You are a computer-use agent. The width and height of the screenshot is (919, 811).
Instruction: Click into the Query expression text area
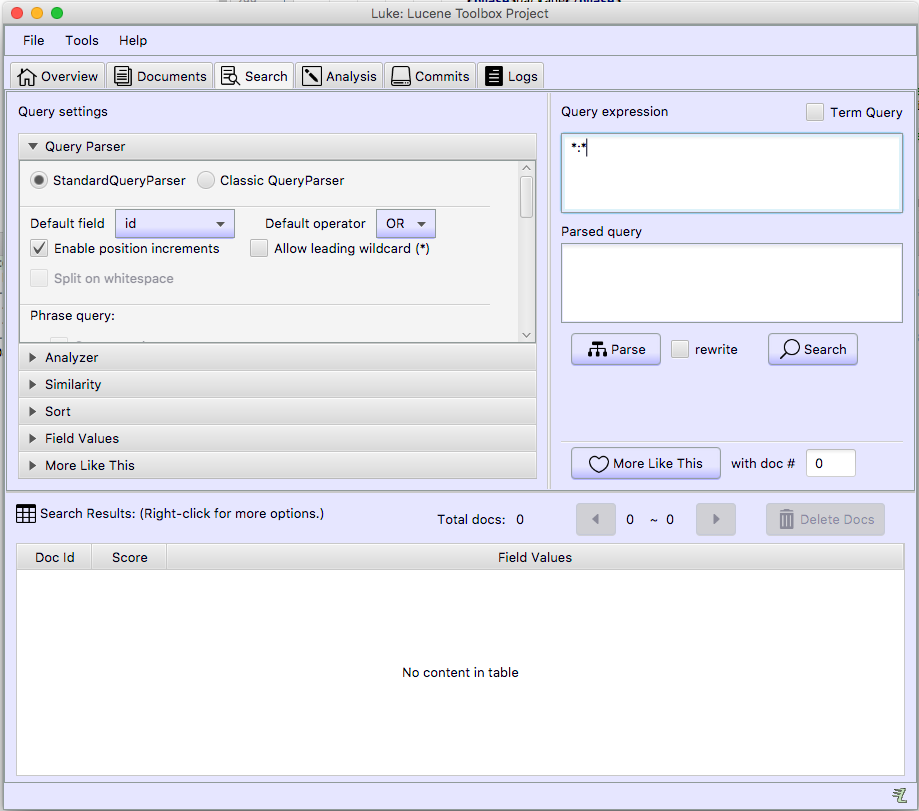[x=731, y=173]
